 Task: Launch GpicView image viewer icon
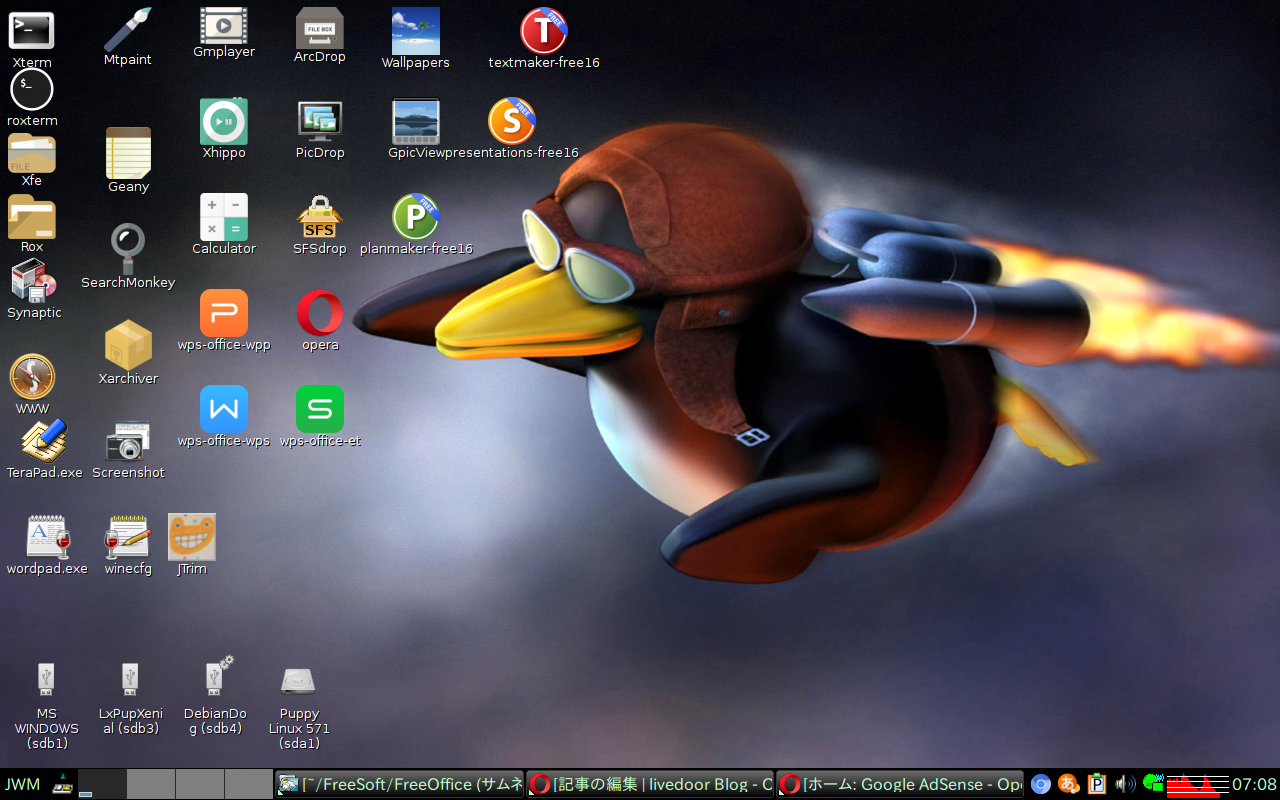[416, 121]
